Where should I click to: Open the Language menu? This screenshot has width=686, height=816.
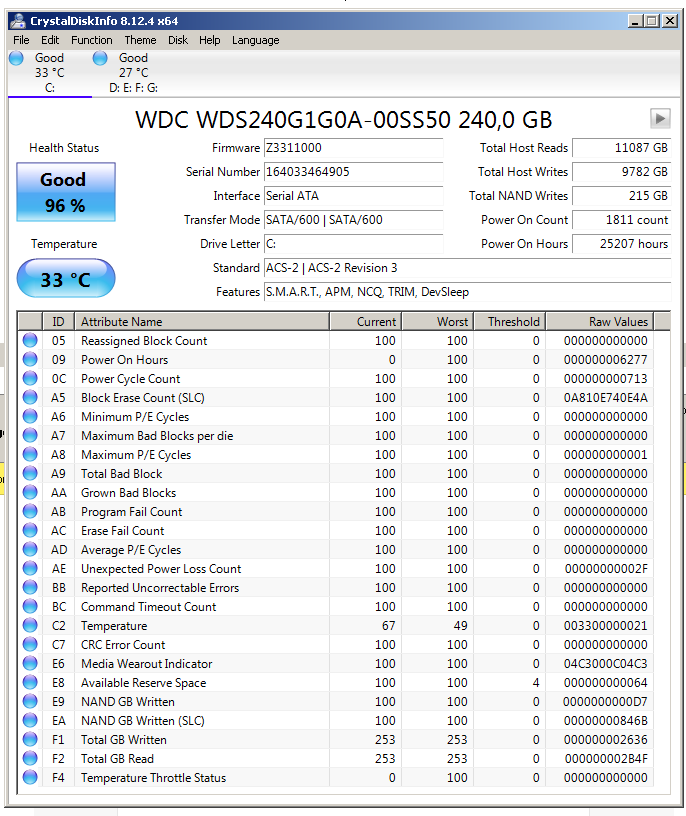tap(256, 40)
